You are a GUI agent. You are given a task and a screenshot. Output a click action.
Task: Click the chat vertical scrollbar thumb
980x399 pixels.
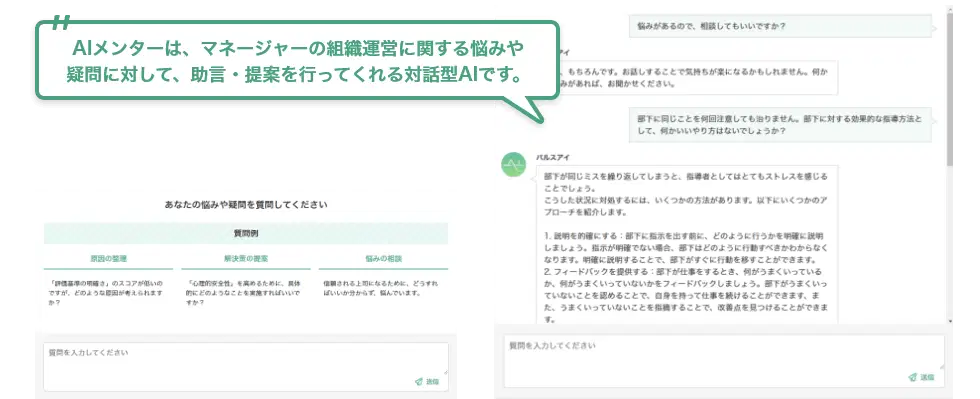point(950,88)
